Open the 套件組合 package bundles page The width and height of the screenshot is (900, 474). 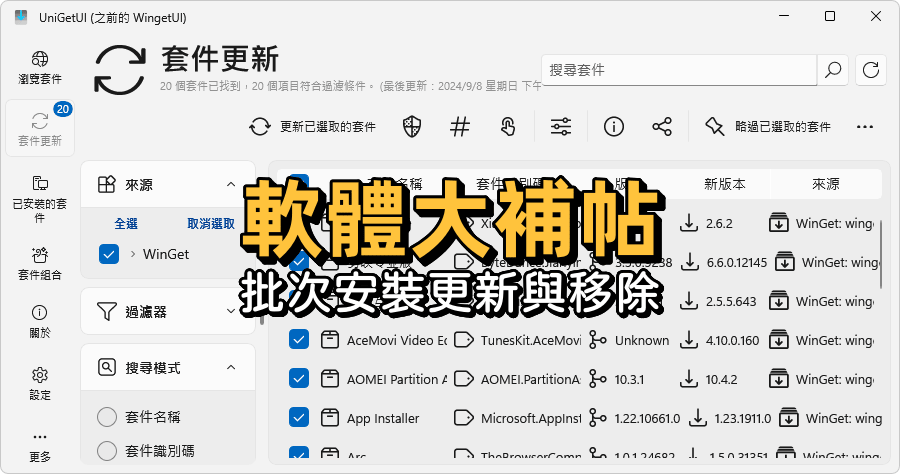pos(40,263)
